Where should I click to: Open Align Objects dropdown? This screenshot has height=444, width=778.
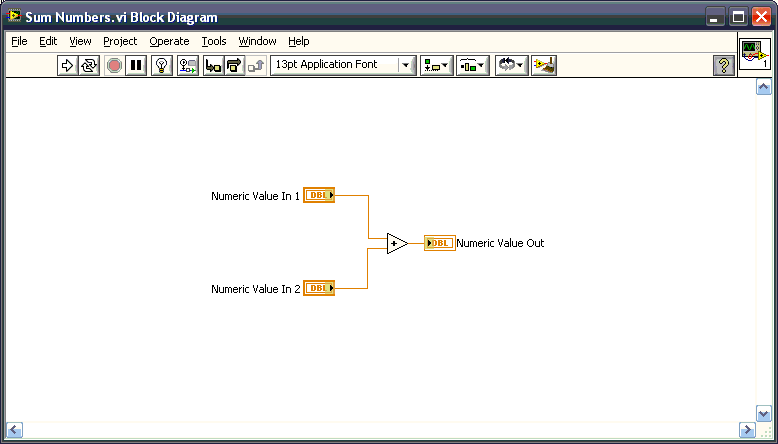tap(437, 65)
